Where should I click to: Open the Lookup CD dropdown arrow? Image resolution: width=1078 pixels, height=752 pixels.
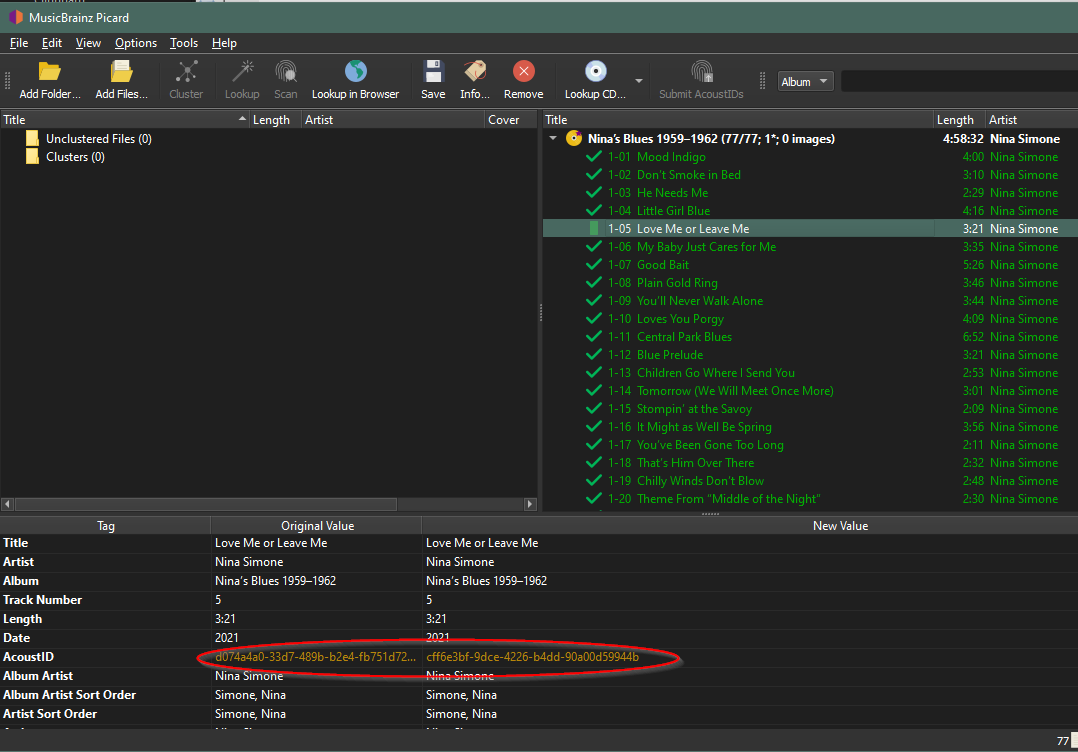pyautogui.click(x=639, y=81)
